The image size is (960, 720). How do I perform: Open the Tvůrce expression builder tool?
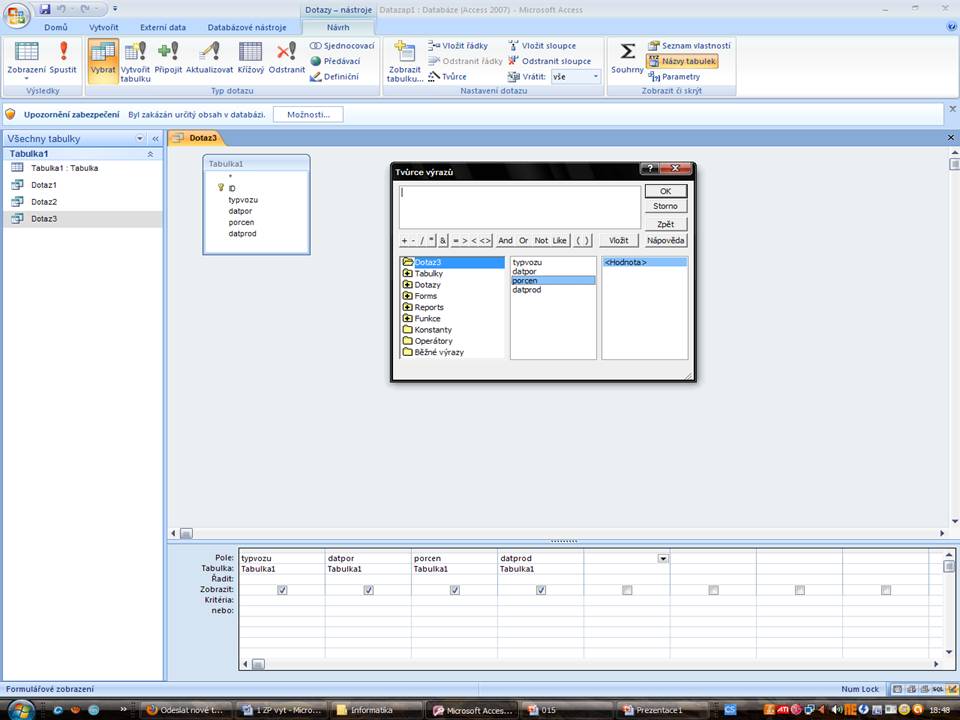(x=448, y=77)
